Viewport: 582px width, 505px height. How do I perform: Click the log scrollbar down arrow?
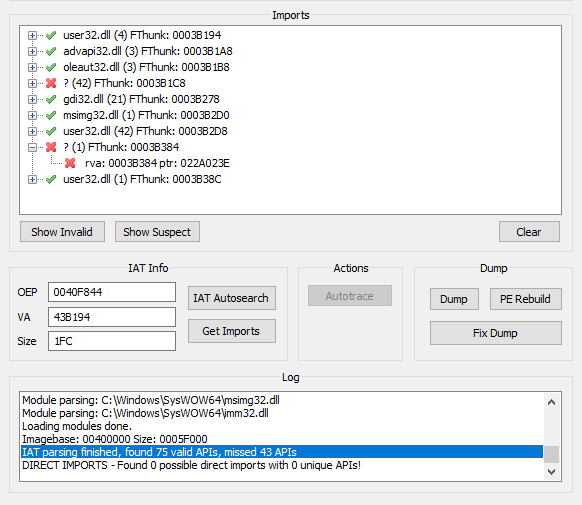552,472
